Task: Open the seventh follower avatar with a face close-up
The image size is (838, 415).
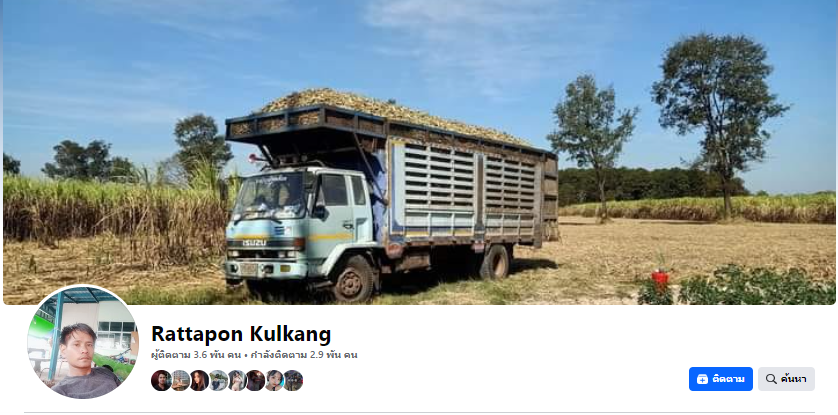Action: [x=274, y=381]
